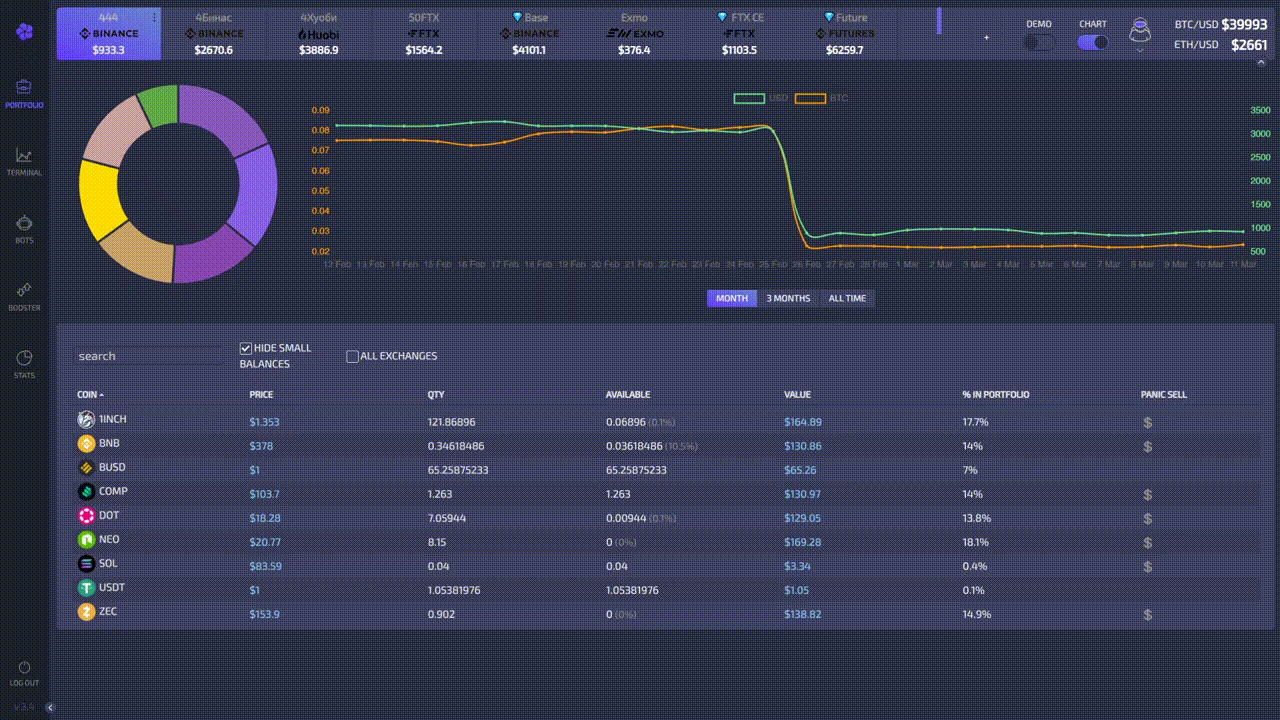Toggle BTC series in chart legend
The image size is (1280, 720).
coord(822,98)
